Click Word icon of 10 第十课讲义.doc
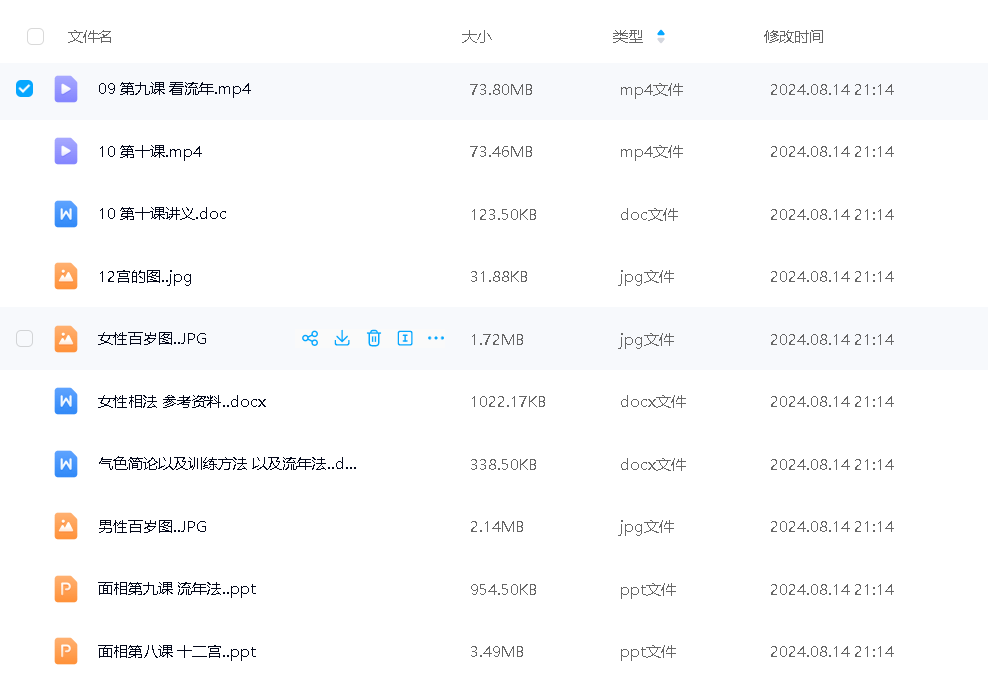The width and height of the screenshot is (988, 678). (66, 214)
